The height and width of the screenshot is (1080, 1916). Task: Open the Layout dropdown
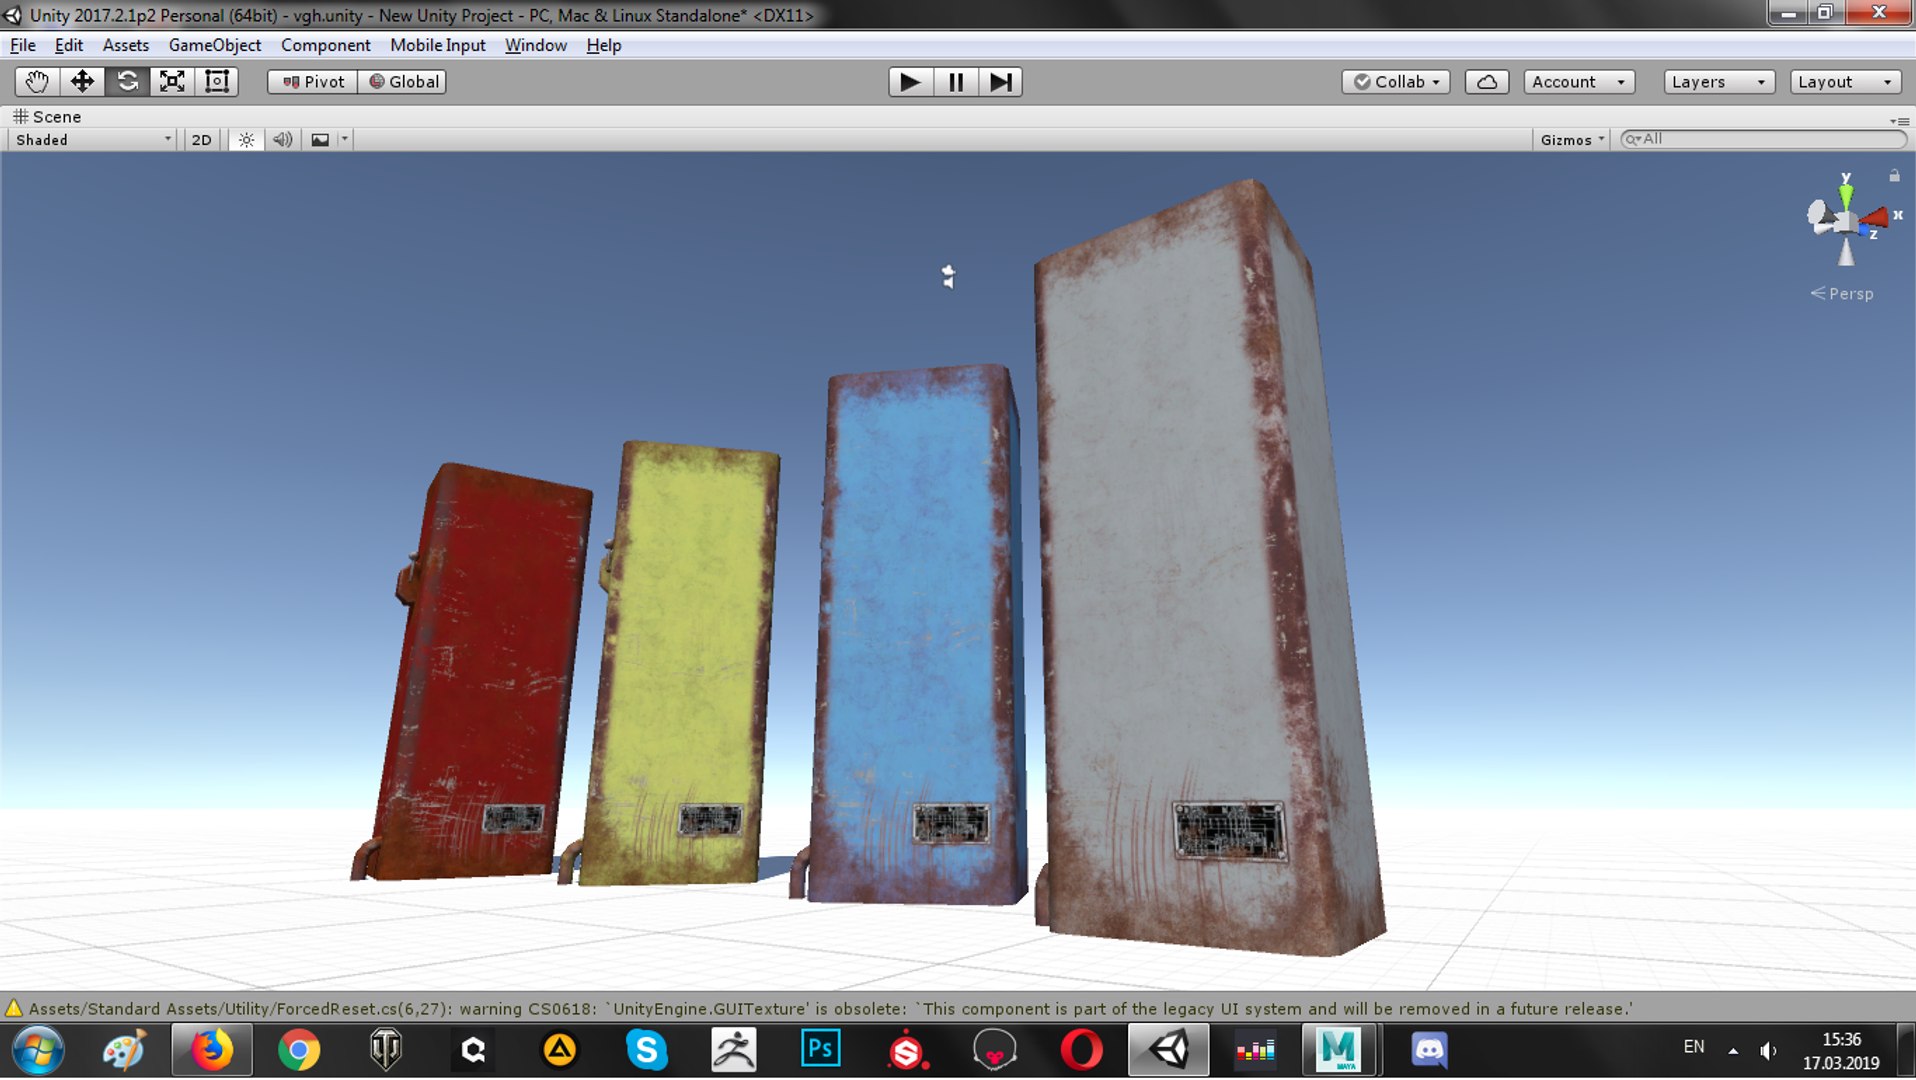[x=1845, y=82]
